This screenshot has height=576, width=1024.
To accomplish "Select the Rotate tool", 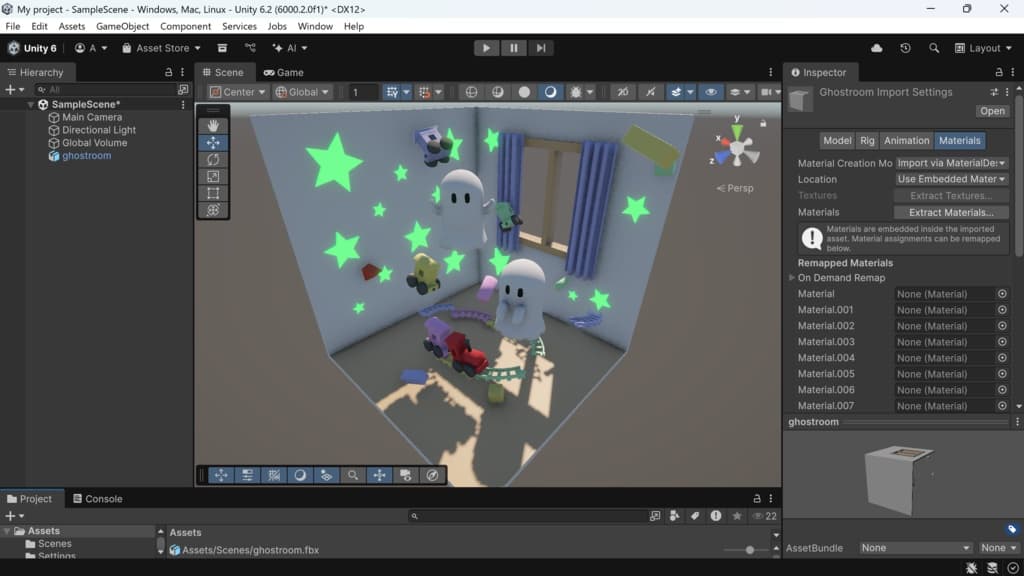I will pos(213,160).
